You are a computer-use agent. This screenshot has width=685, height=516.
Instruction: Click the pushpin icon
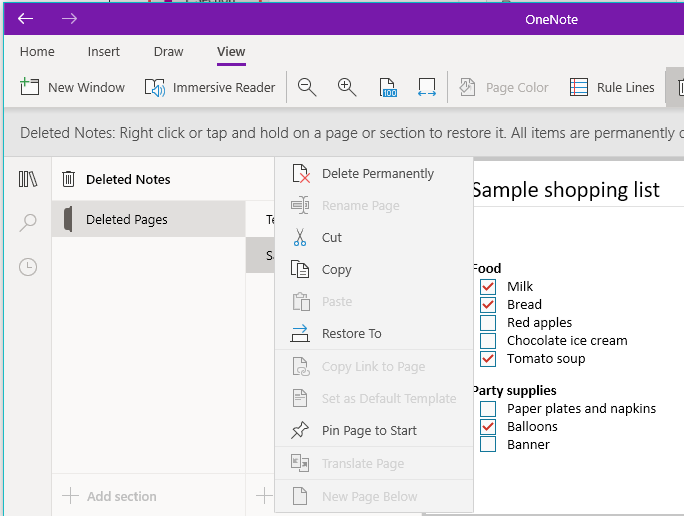coord(300,430)
